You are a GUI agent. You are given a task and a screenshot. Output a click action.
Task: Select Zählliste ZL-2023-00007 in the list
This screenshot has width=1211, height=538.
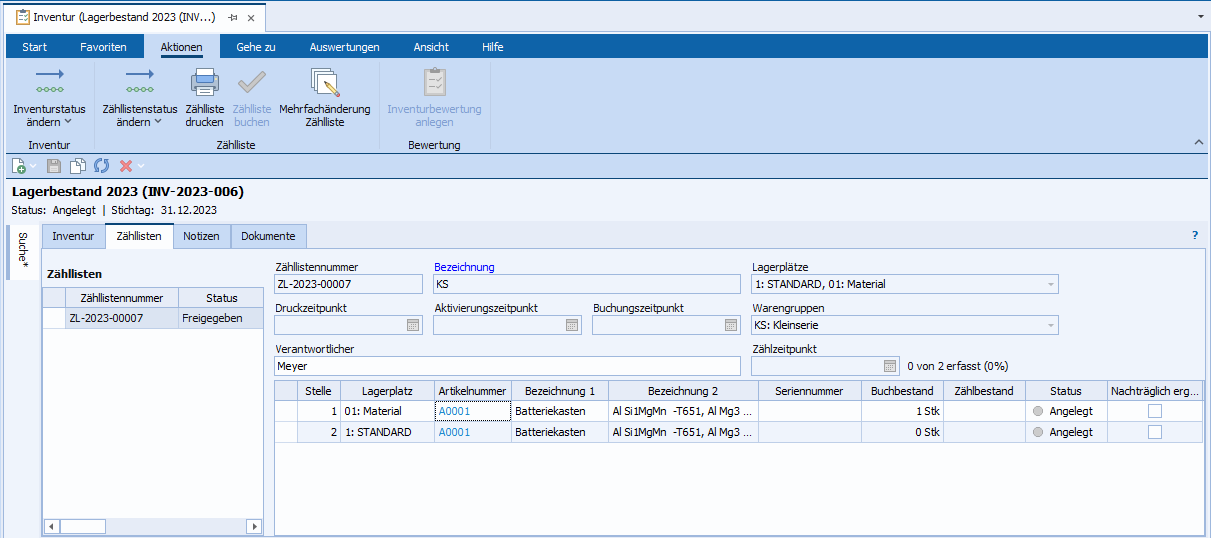pos(106,319)
